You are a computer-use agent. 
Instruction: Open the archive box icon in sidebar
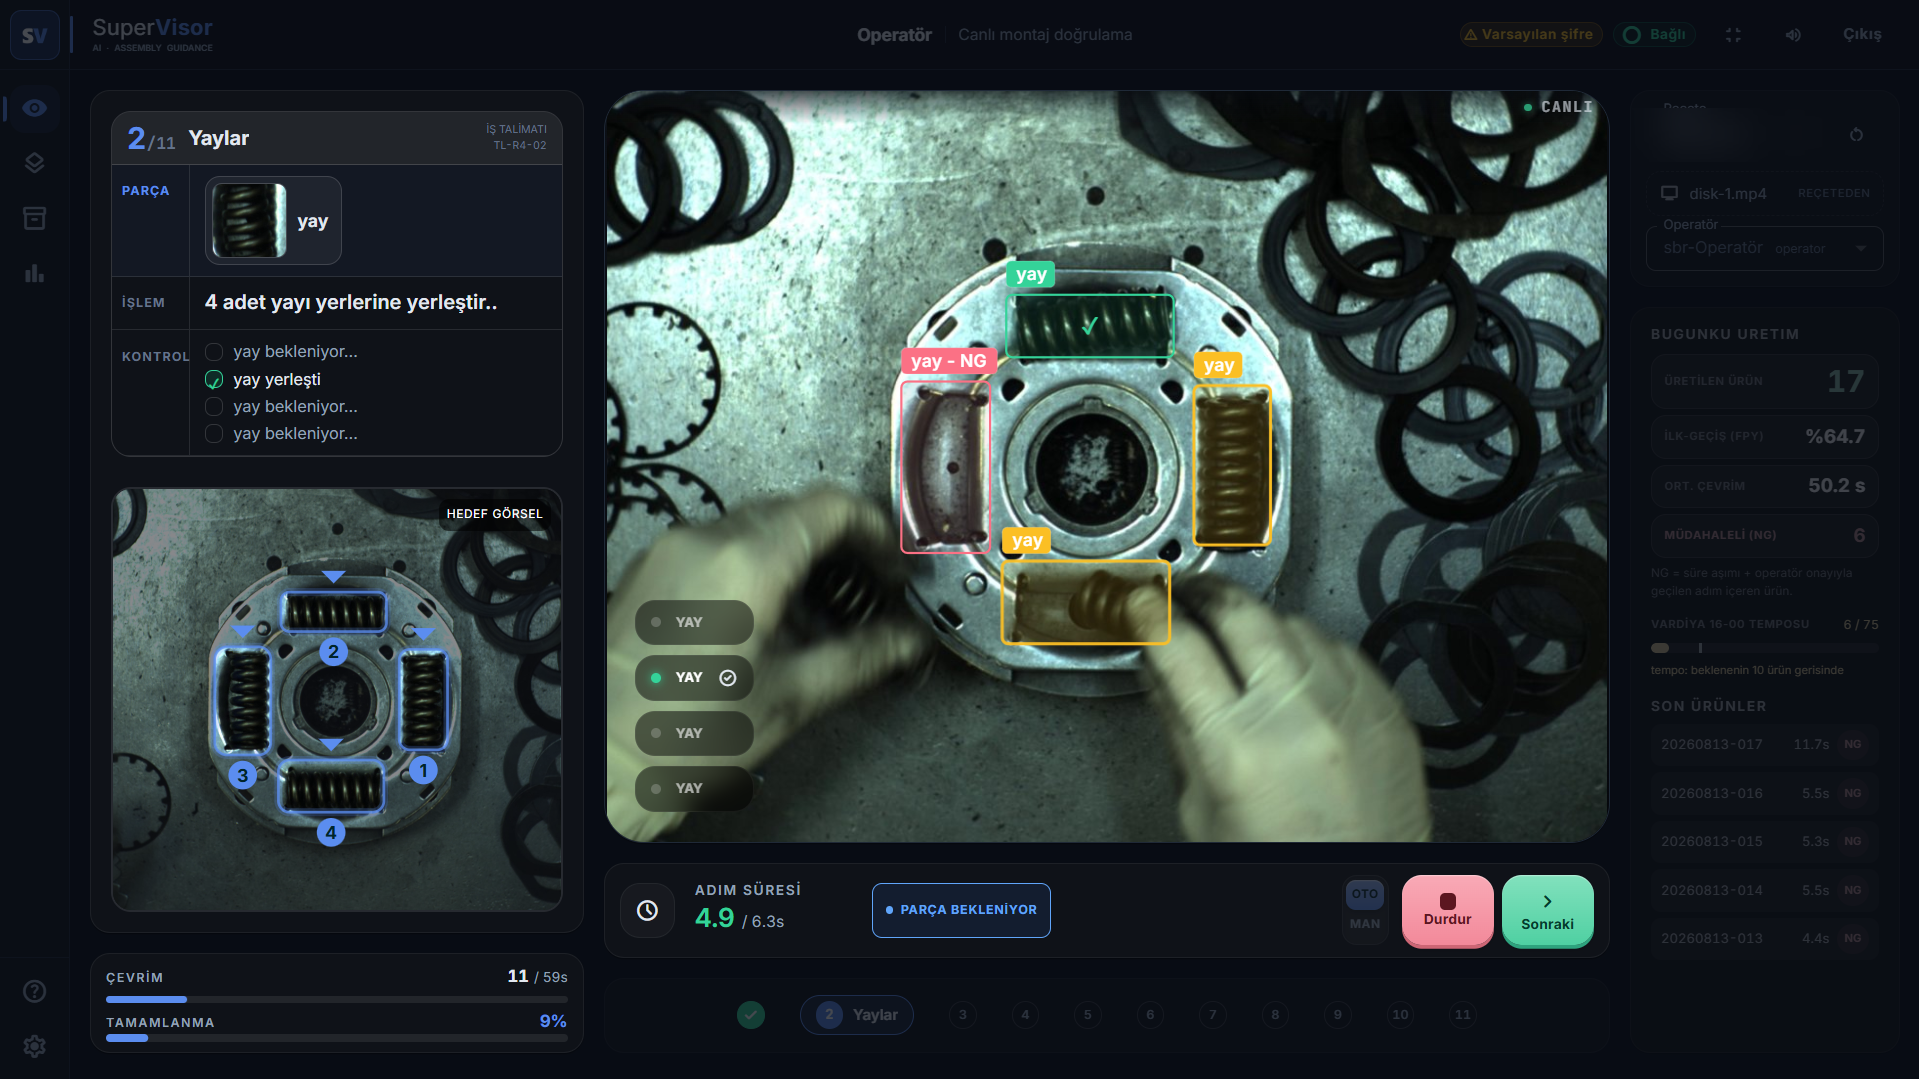coord(34,218)
